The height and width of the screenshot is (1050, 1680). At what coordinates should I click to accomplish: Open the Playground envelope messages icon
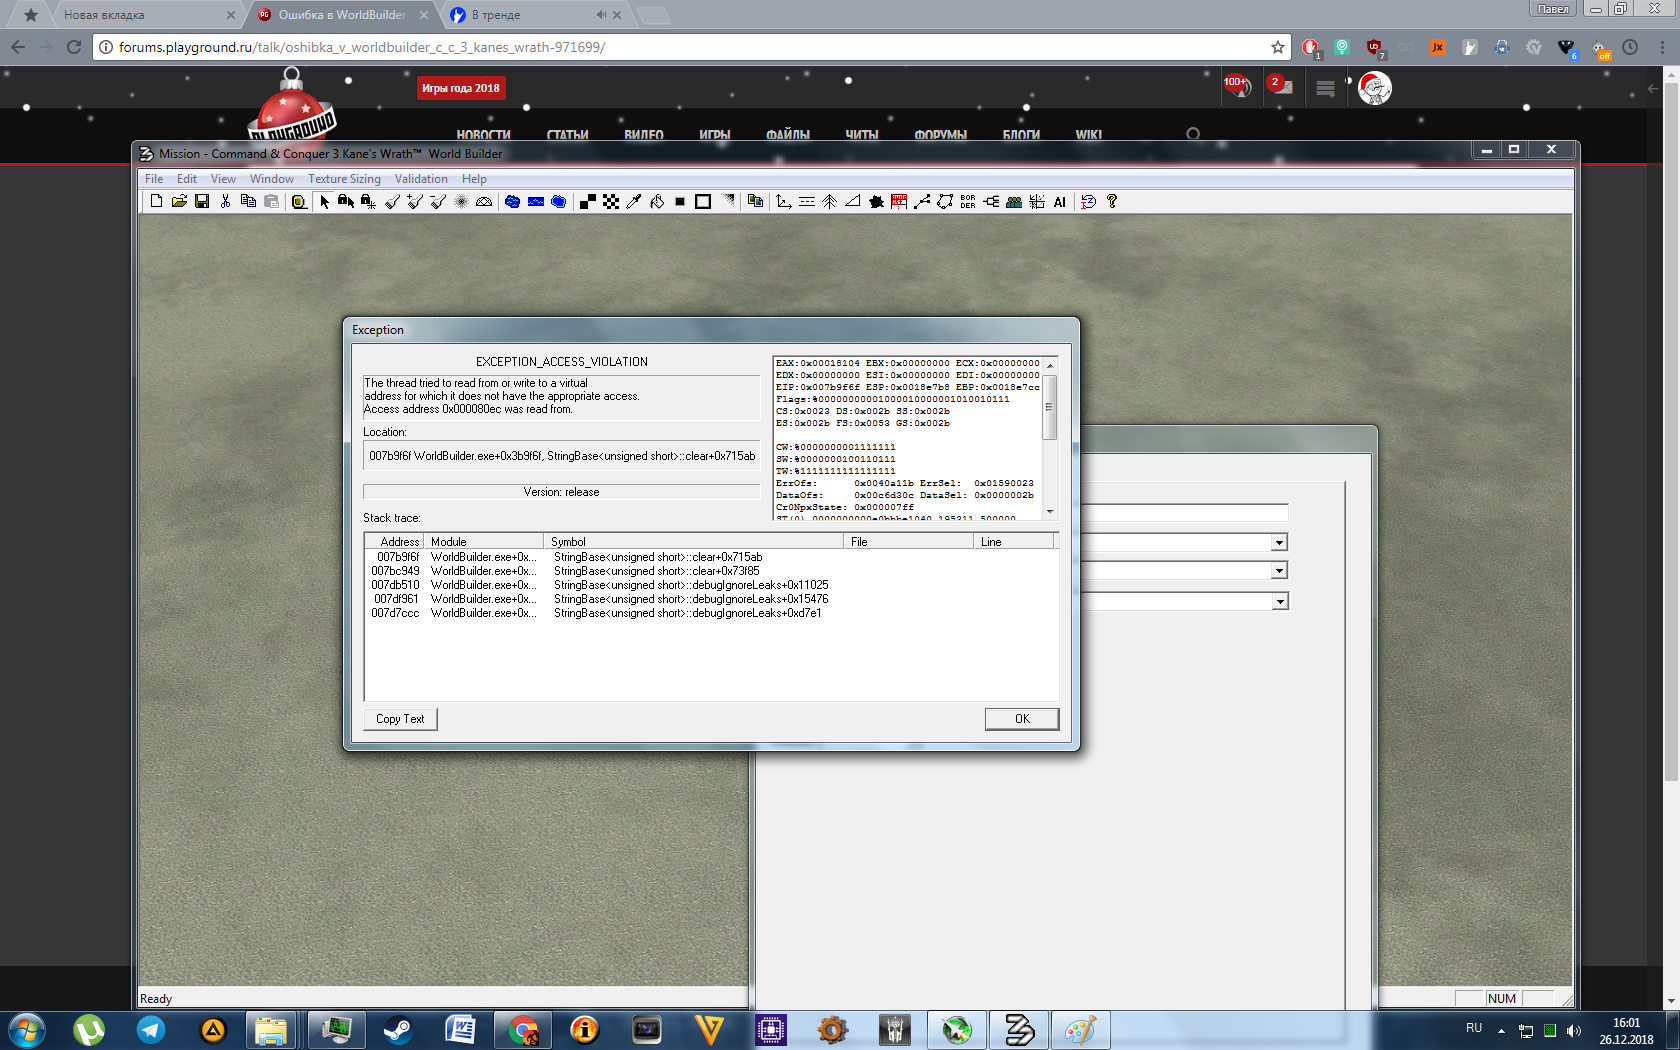[1279, 86]
